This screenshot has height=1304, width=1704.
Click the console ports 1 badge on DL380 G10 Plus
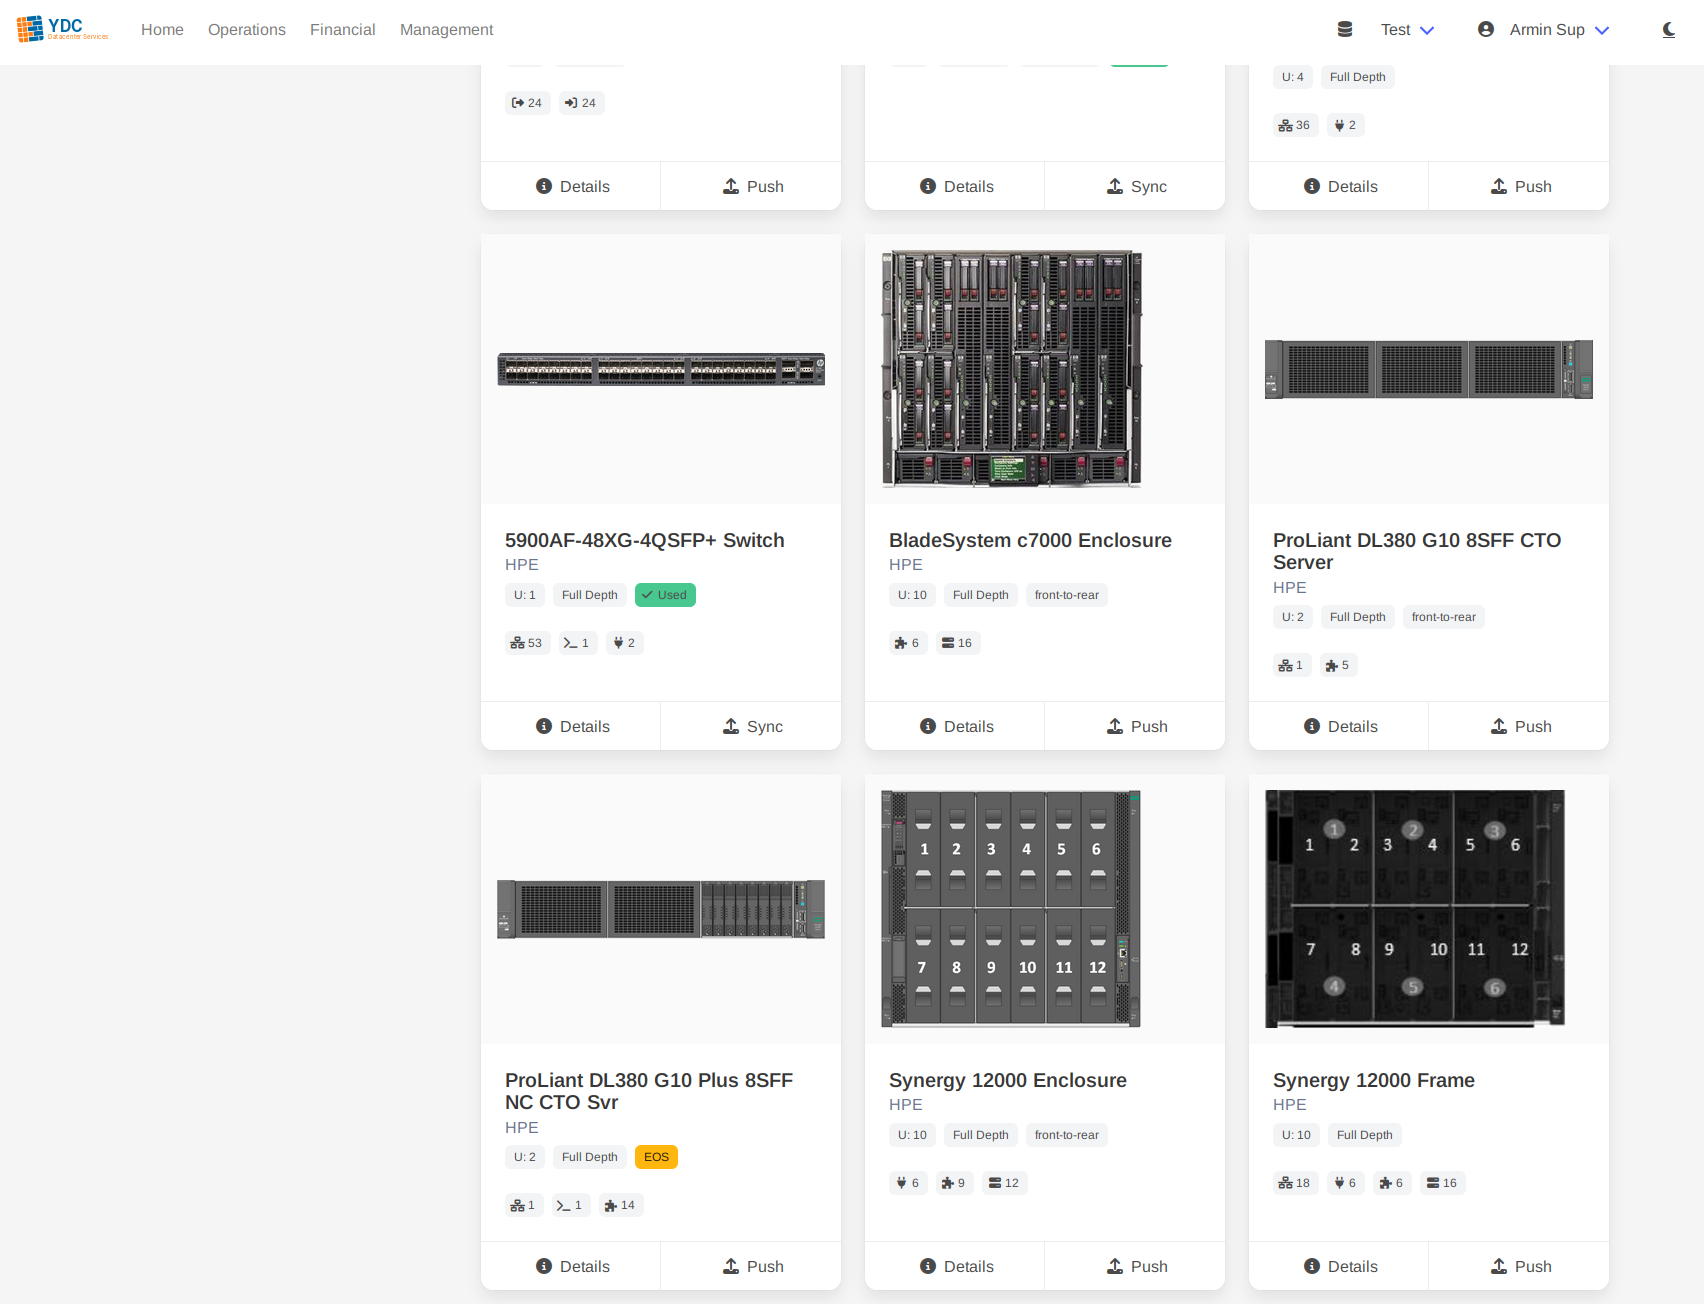point(570,1205)
